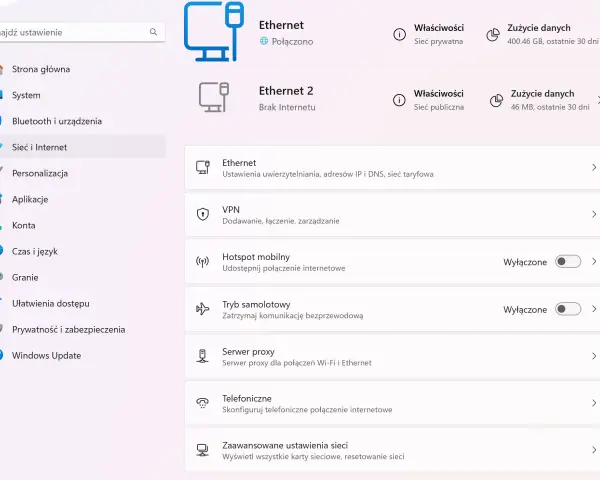
Task: Open the Konta settings category
Action: click(82, 225)
